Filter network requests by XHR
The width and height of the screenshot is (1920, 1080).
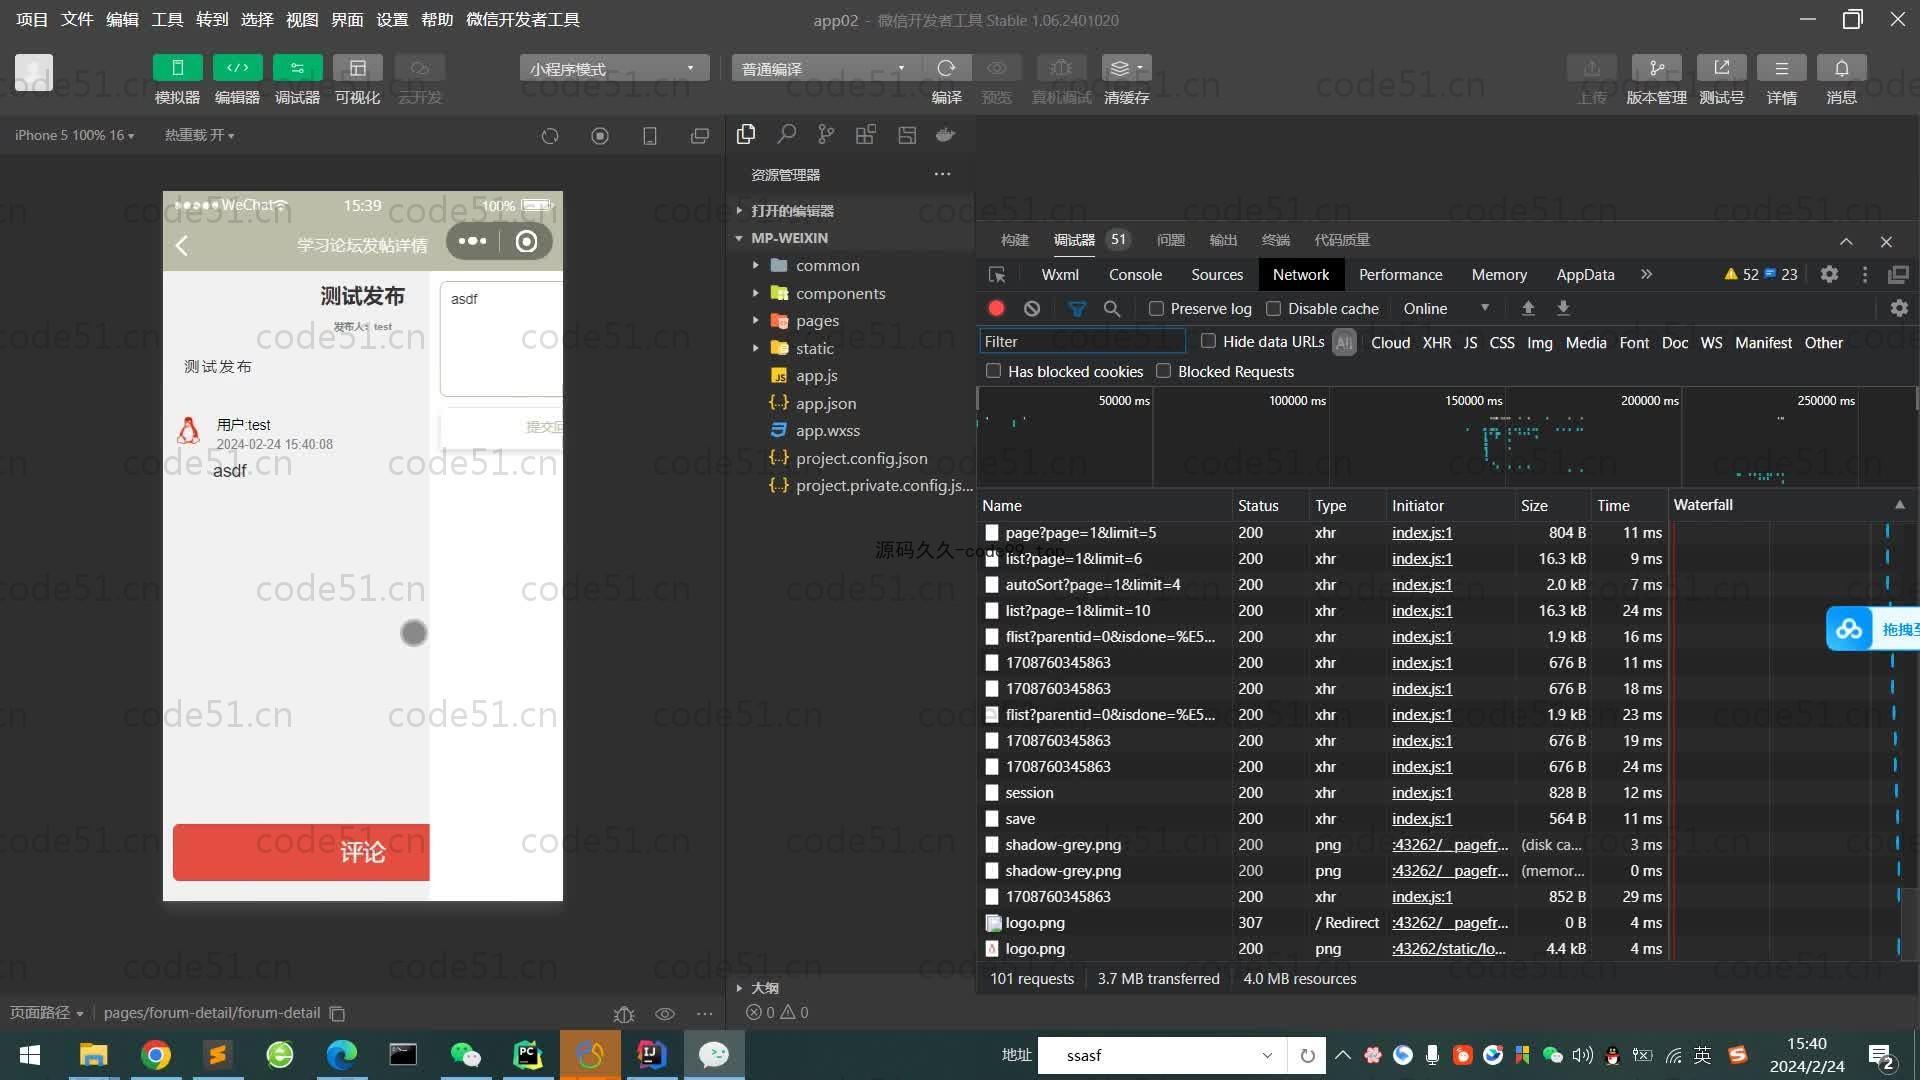[1436, 343]
